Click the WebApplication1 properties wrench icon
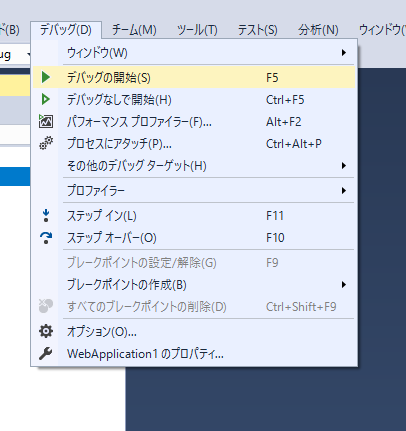This screenshot has width=406, height=431. pyautogui.click(x=46, y=353)
